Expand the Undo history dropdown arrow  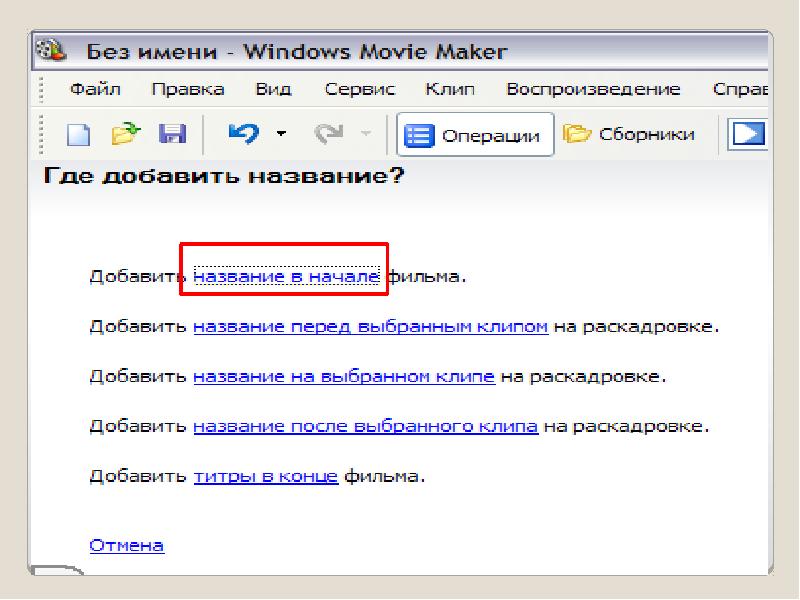coord(281,134)
